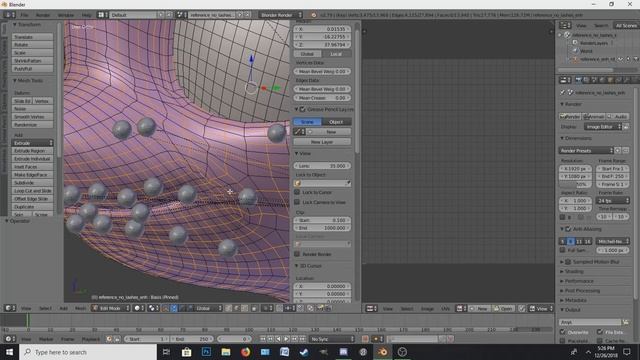The width and height of the screenshot is (640, 360).
Task: Click the viewport shading sphere icon
Action: click(138, 308)
